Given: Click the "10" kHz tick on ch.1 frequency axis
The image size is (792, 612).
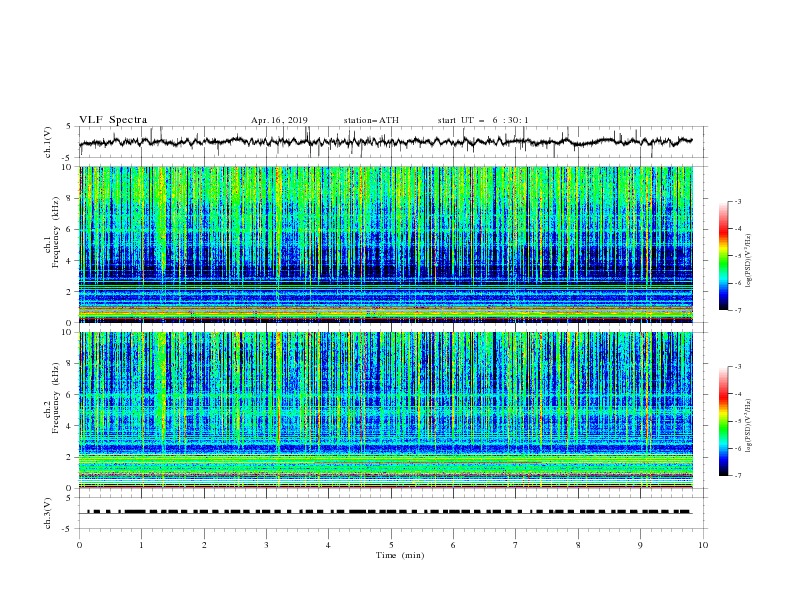Looking at the screenshot, I should 67,167.
